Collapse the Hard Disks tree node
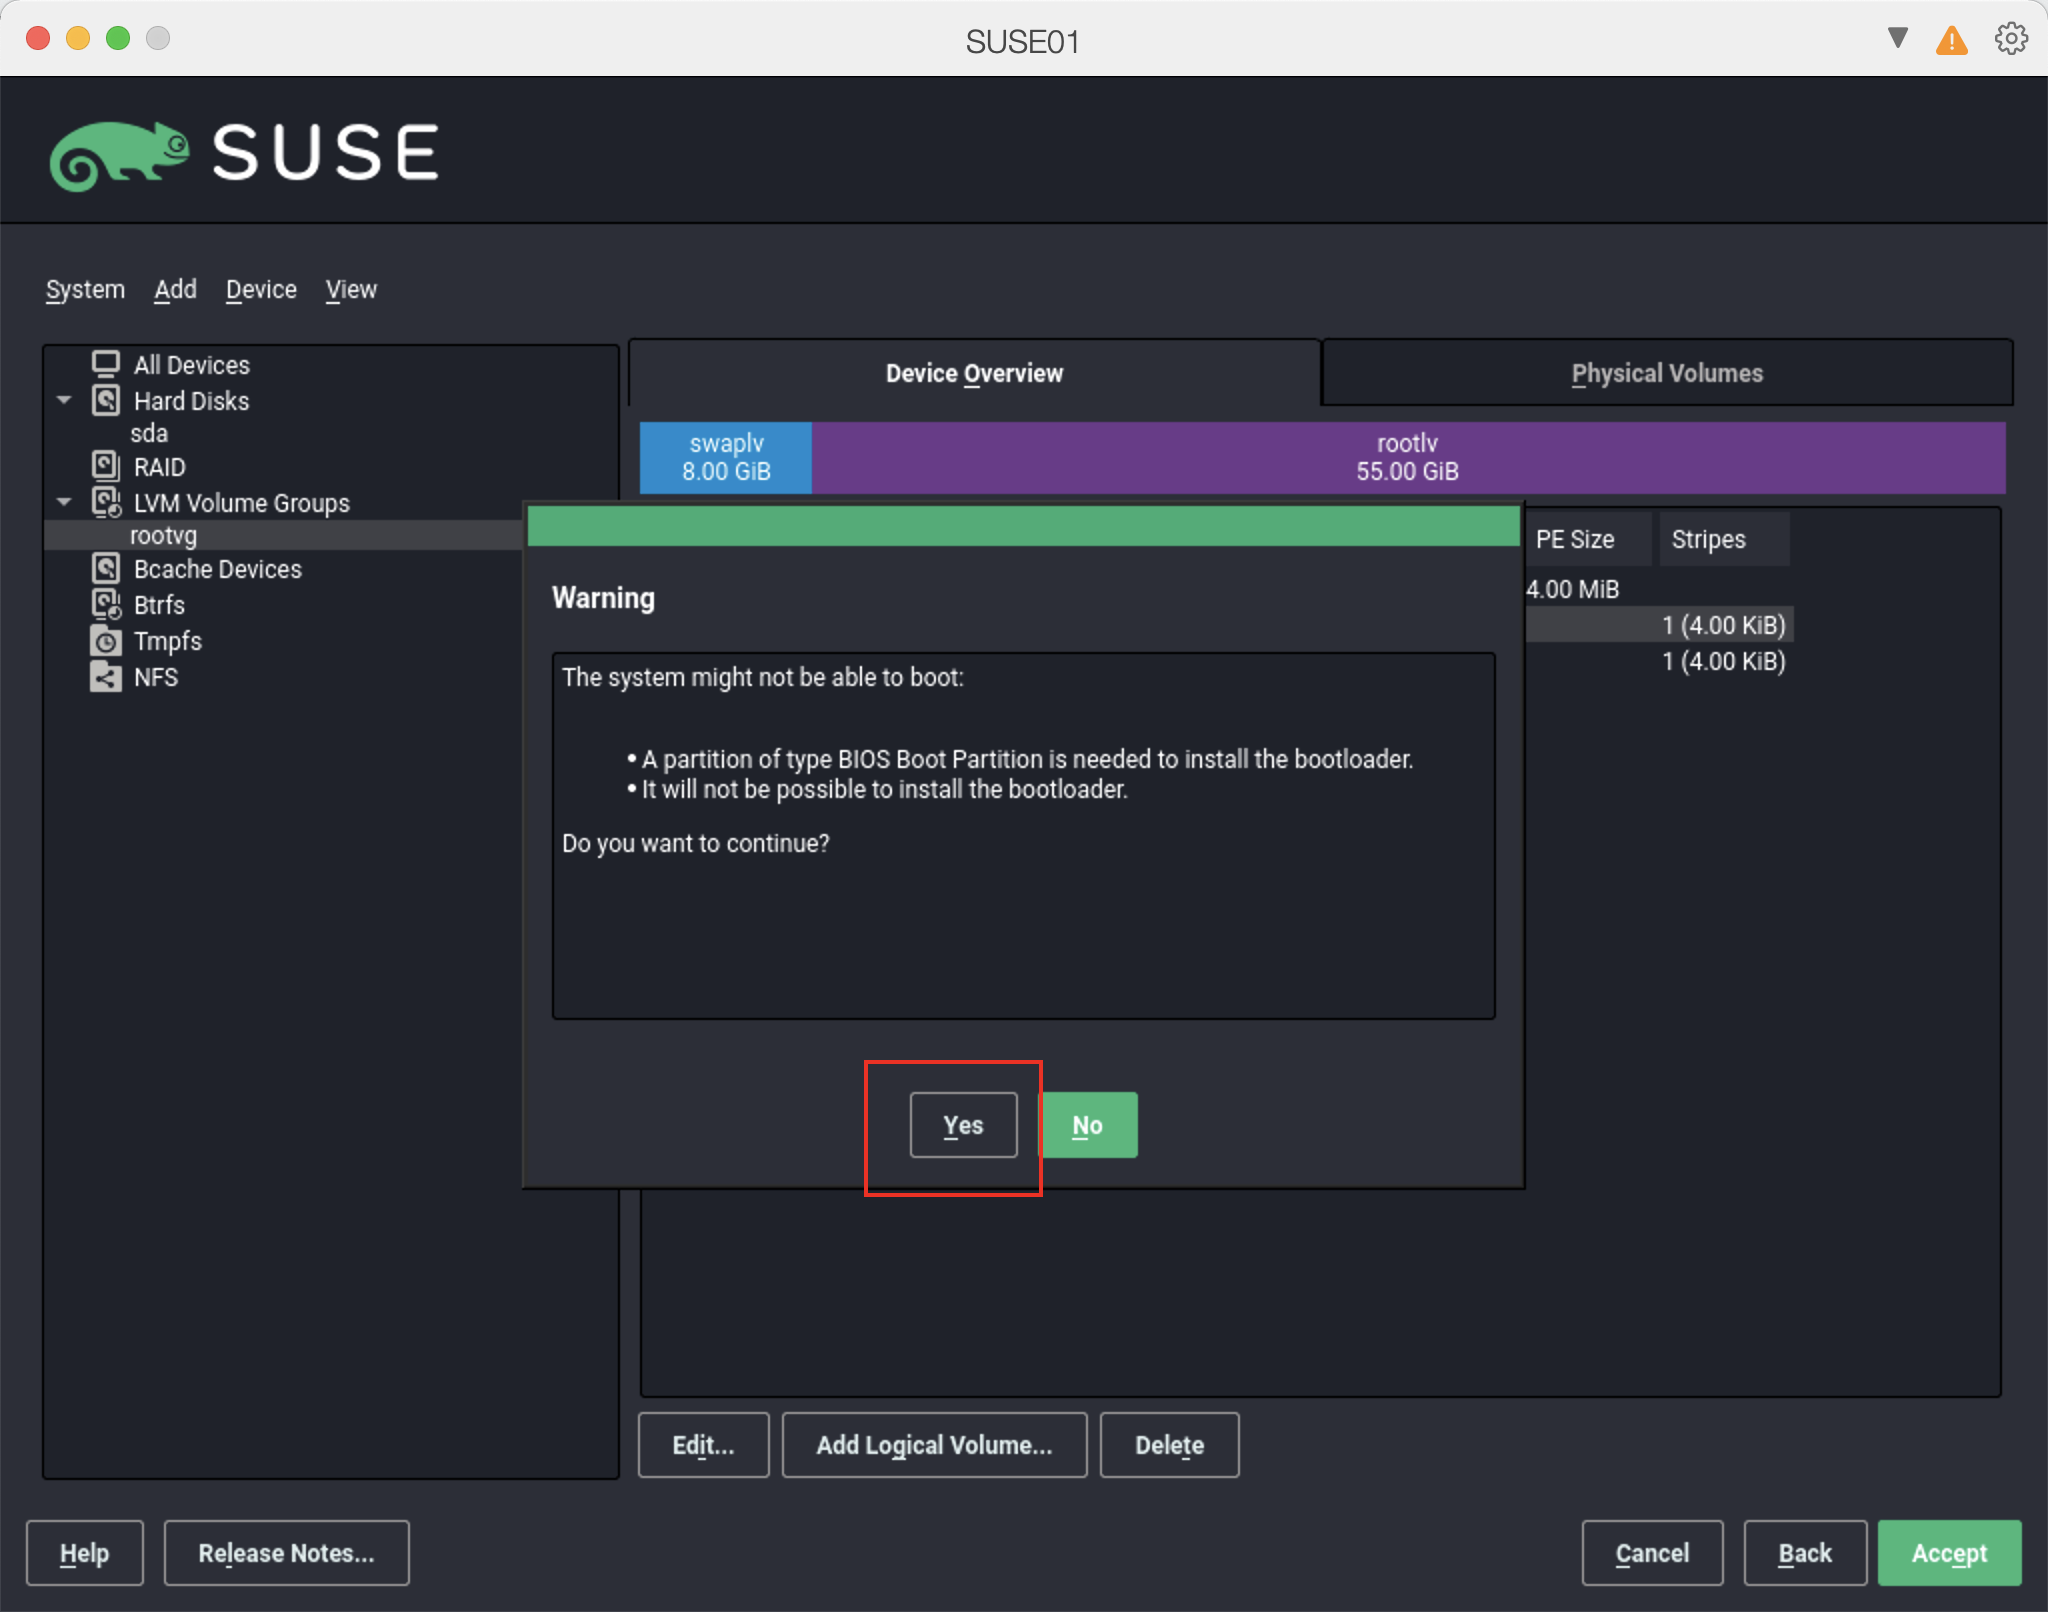2048x1612 pixels. [x=65, y=400]
